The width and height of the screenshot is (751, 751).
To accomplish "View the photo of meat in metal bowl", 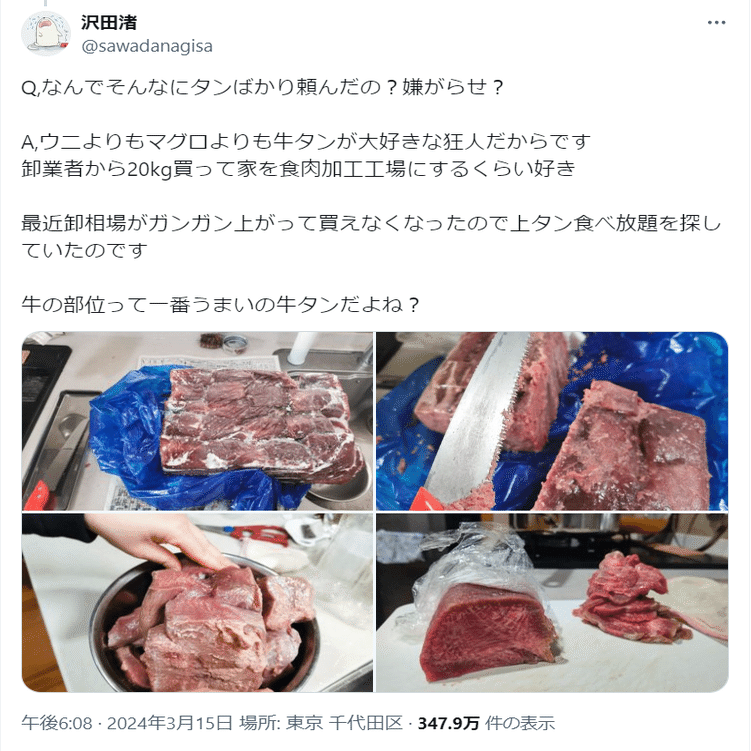I will pos(197,603).
